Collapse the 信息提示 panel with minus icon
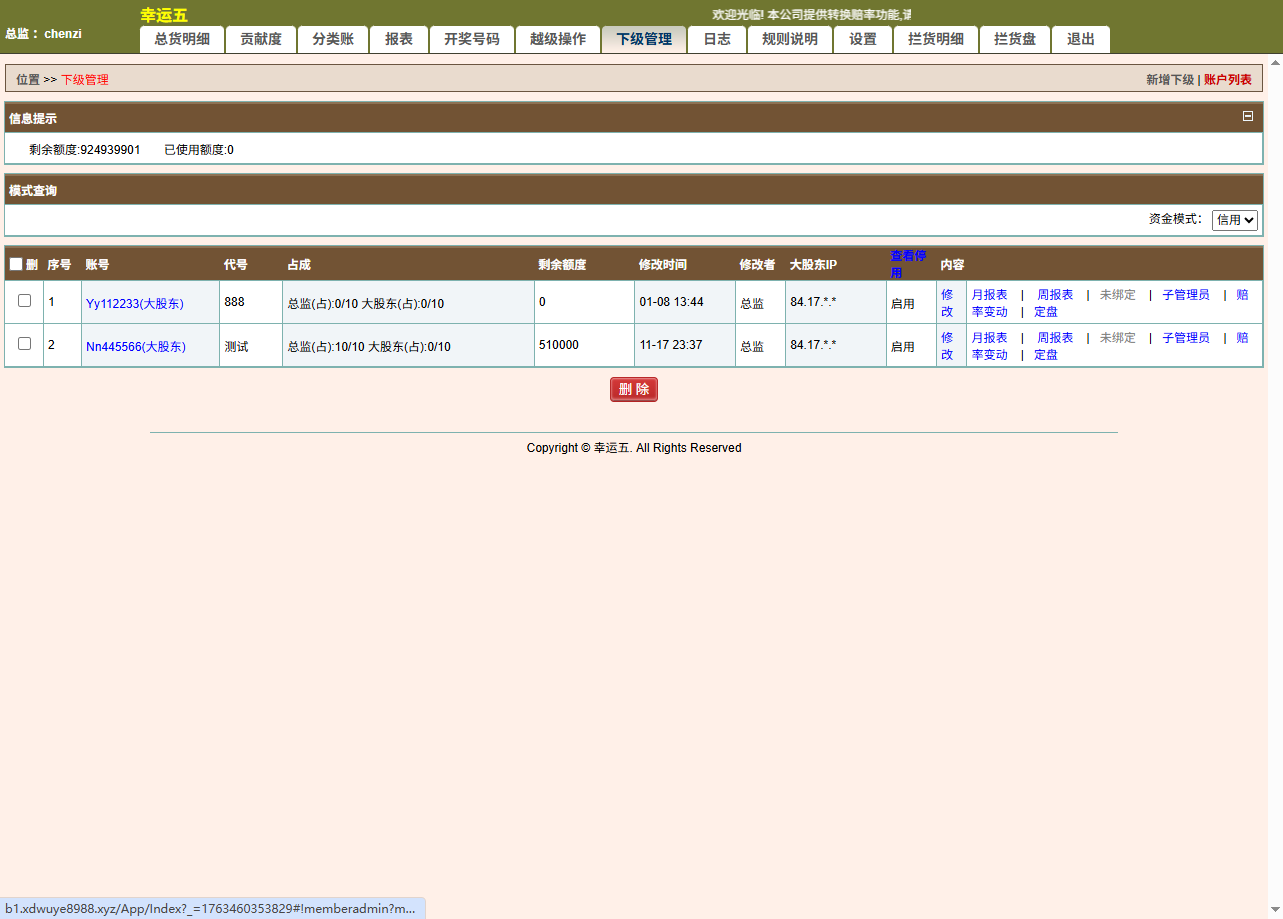This screenshot has height=919, width=1283. point(1247,116)
